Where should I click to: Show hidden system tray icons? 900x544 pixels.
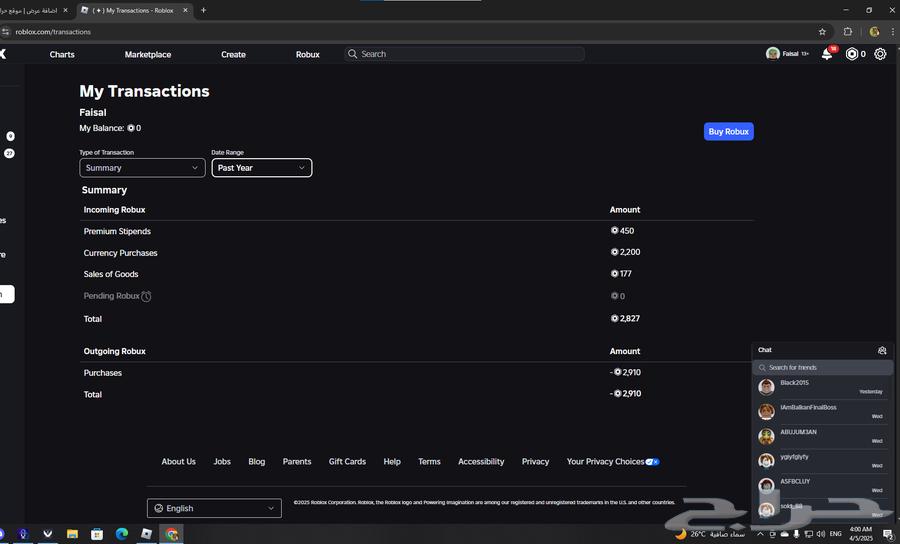point(761,534)
